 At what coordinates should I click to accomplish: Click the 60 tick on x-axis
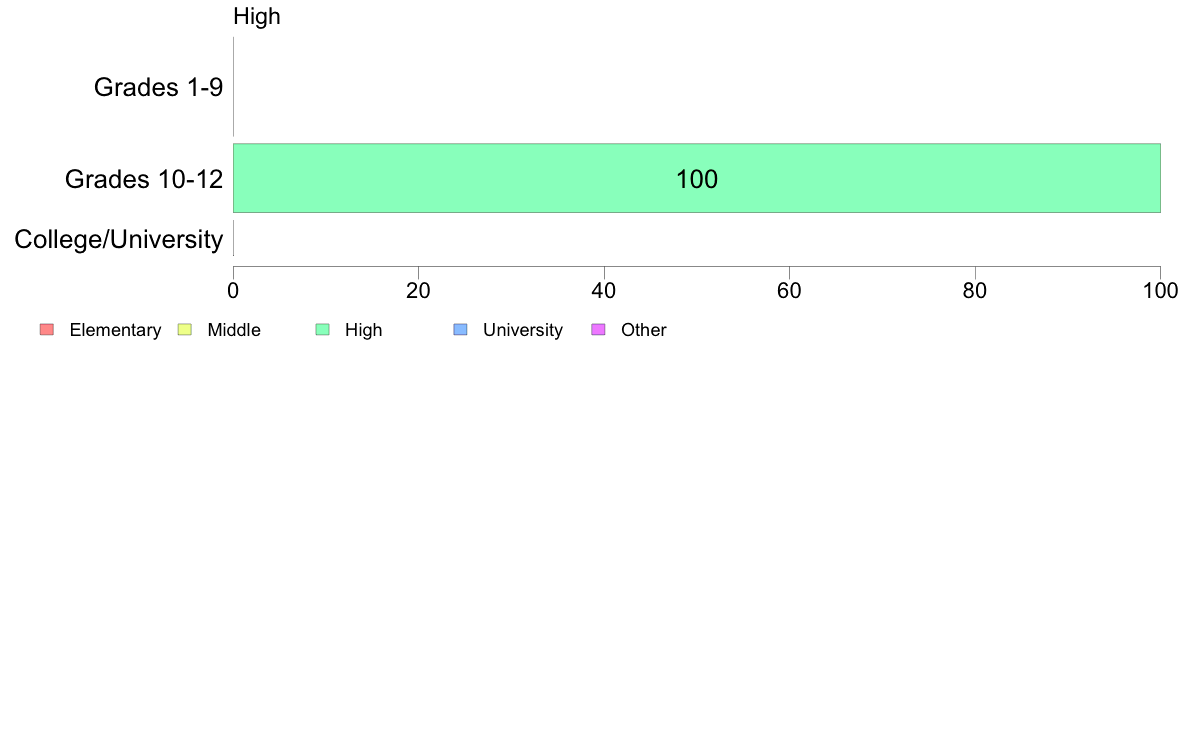789,291
